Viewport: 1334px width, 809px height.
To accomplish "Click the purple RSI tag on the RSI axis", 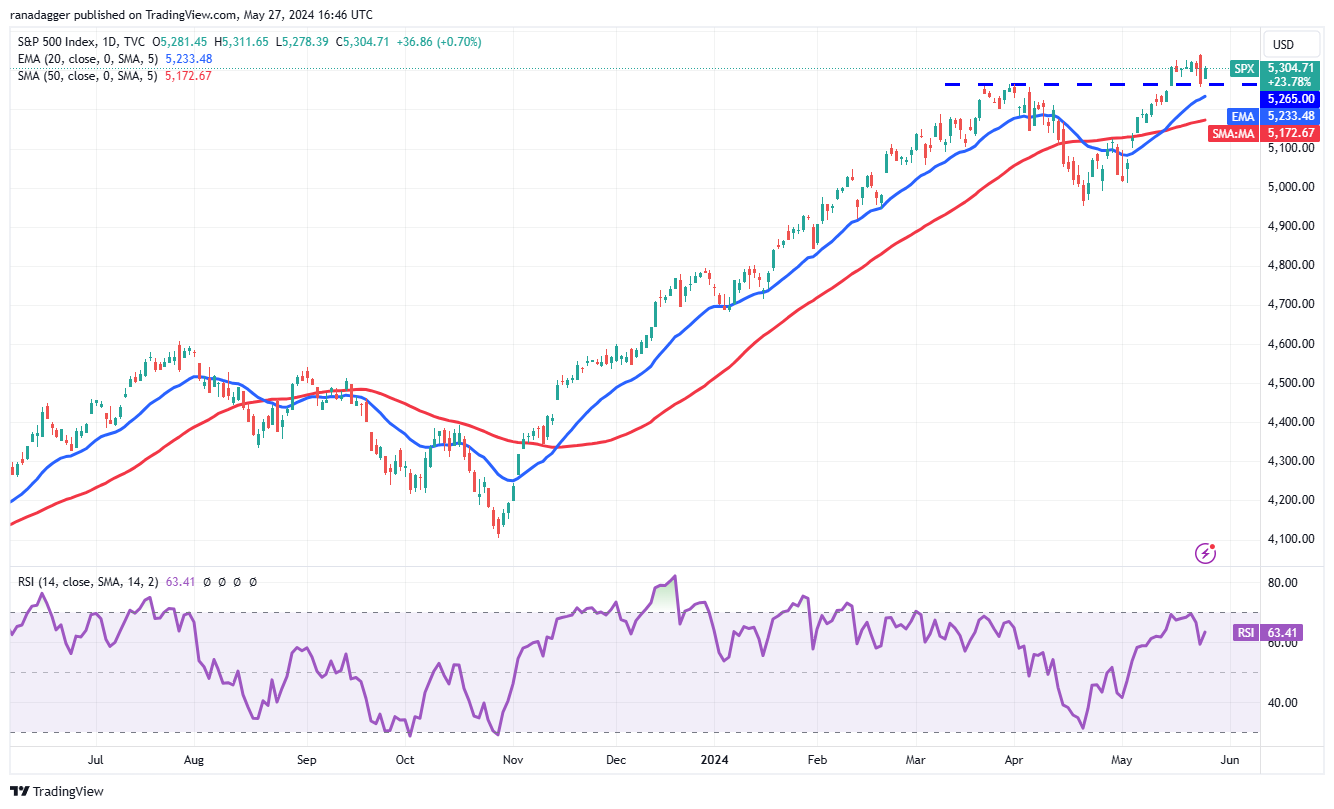I will [1246, 632].
